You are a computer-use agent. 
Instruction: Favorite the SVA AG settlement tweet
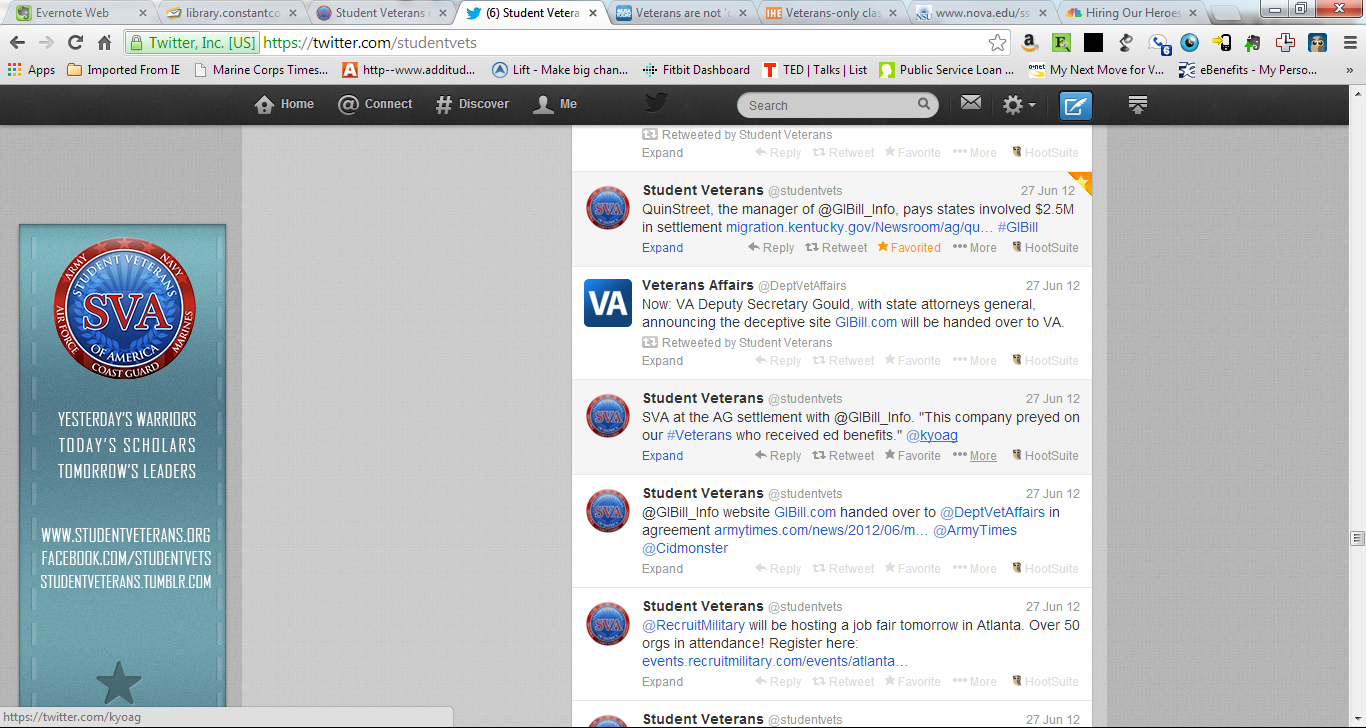(912, 456)
